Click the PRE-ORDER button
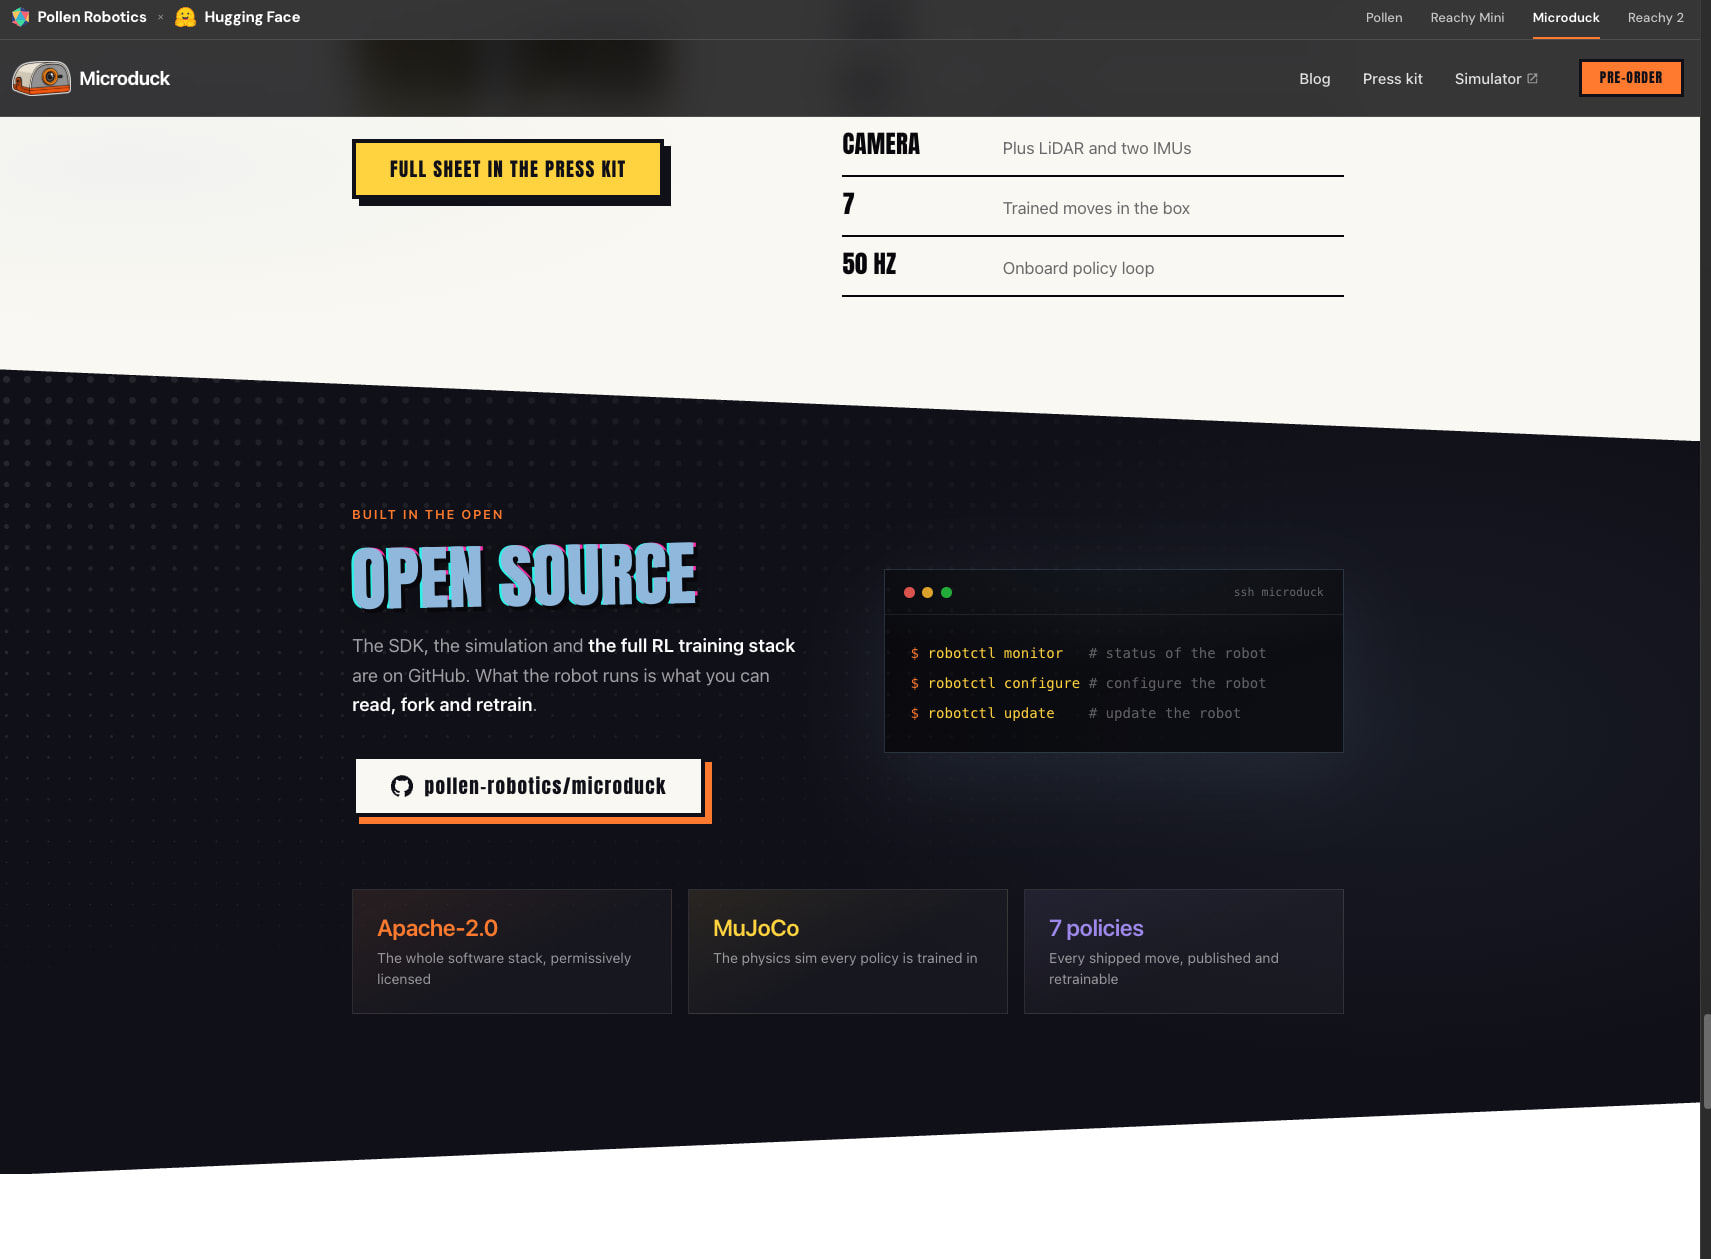The height and width of the screenshot is (1259, 1711). (x=1631, y=78)
